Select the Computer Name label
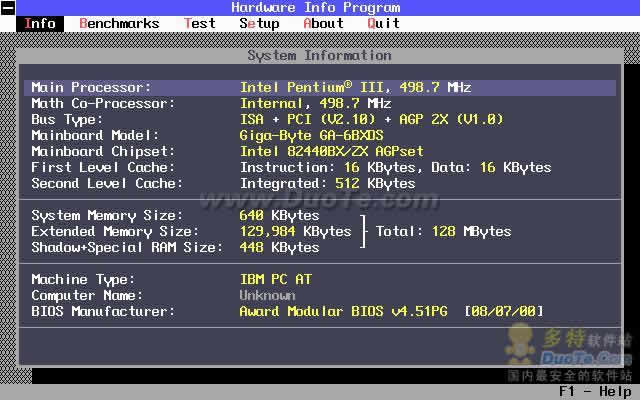This screenshot has height=400, width=640. click(87, 296)
